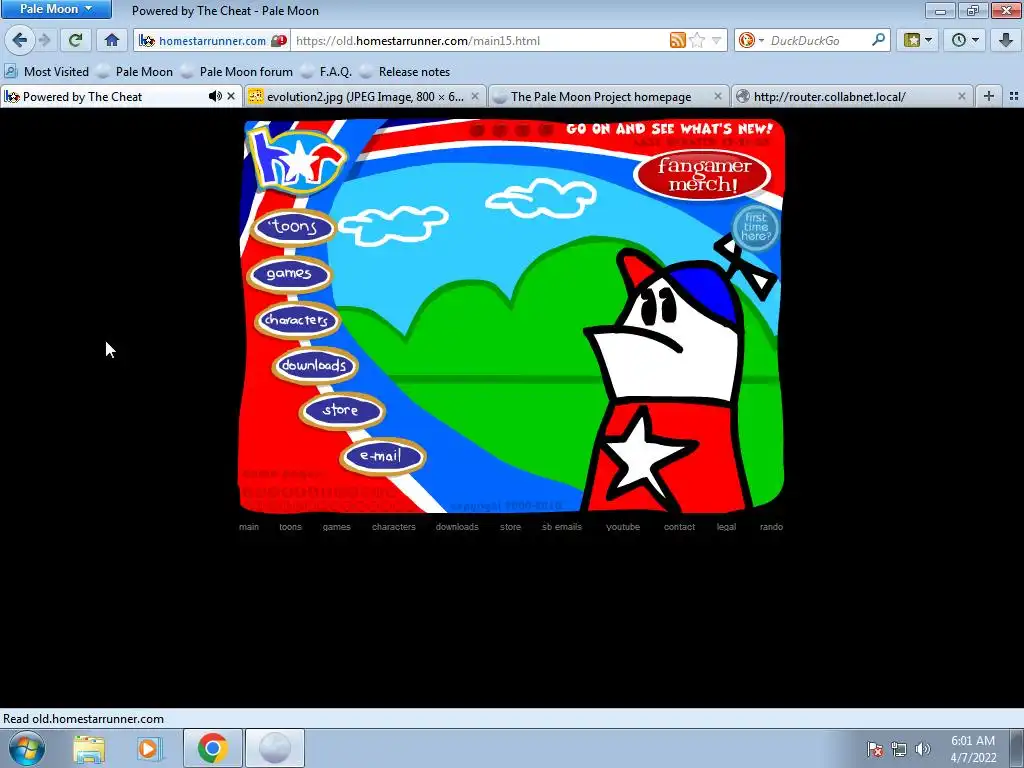Image resolution: width=1024 pixels, height=768 pixels.
Task: Click the homestarrunner.com site identity button
Action: [x=212, y=40]
